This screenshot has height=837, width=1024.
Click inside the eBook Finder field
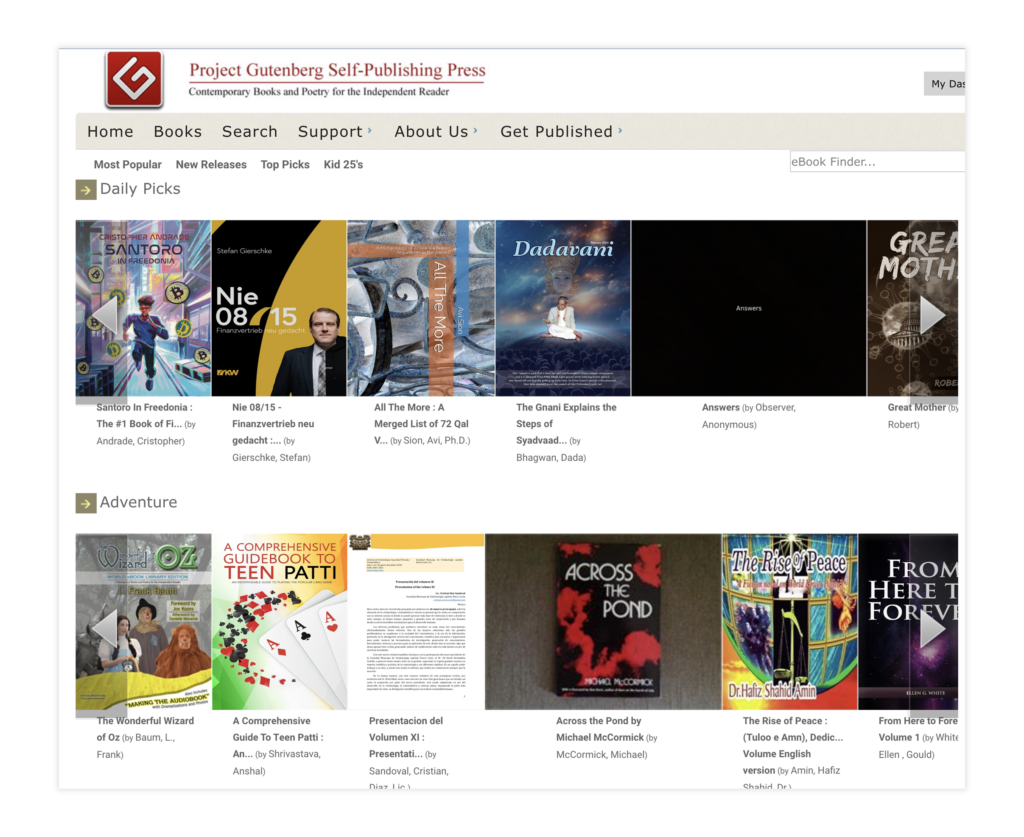coord(877,161)
